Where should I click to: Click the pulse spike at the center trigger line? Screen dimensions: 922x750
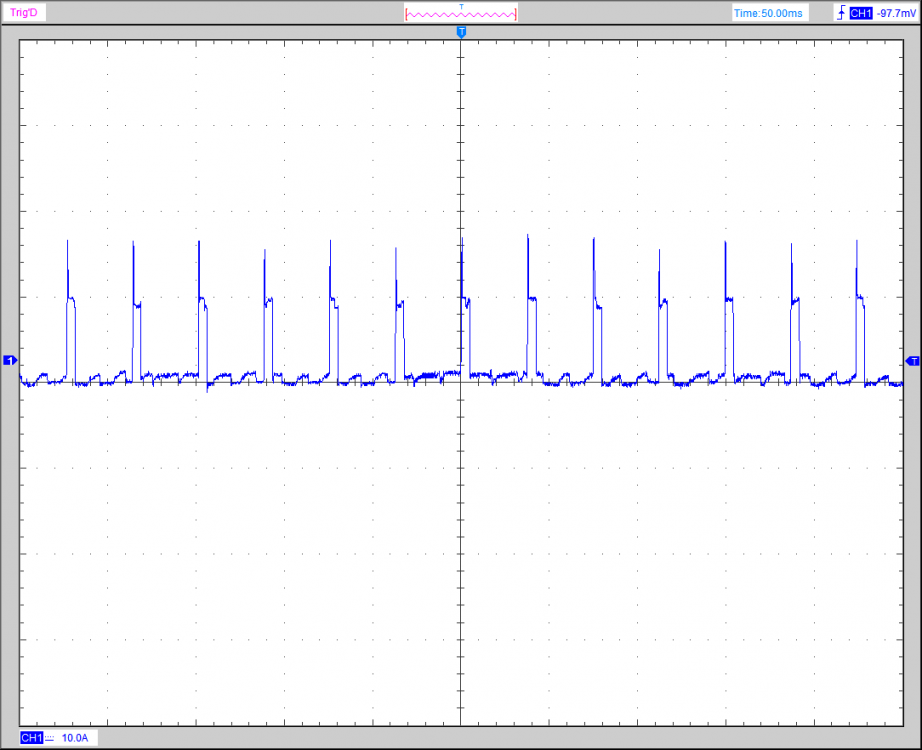462,240
